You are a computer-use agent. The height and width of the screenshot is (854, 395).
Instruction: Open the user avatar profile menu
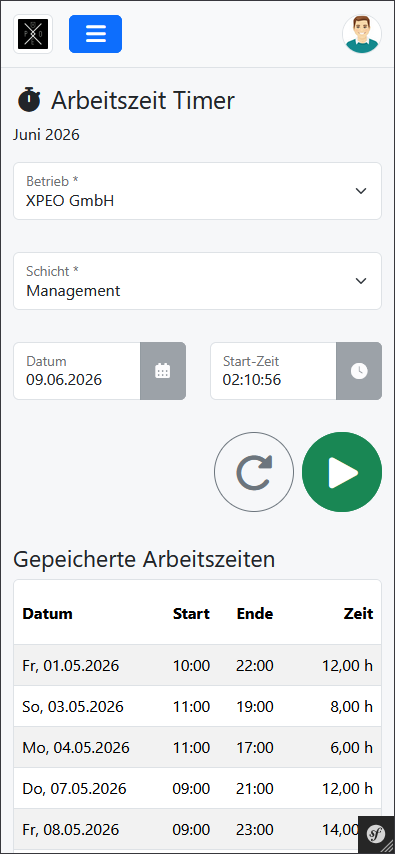362,34
